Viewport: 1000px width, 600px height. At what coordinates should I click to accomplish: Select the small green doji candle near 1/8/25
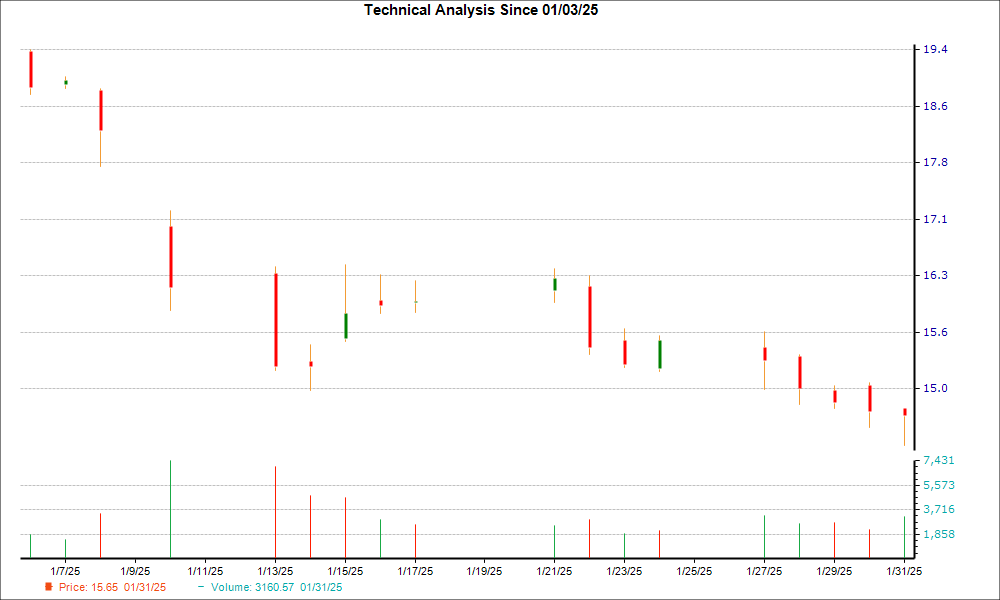[x=65, y=83]
